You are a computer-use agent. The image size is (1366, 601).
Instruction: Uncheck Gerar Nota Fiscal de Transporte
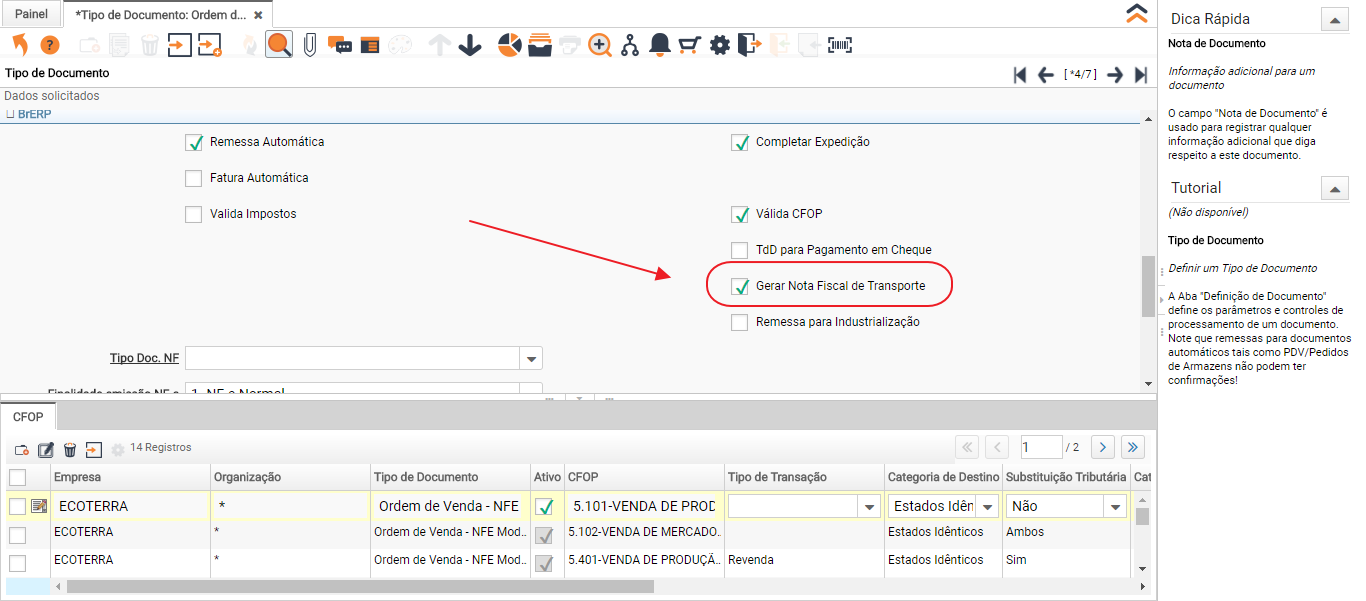[x=740, y=287]
